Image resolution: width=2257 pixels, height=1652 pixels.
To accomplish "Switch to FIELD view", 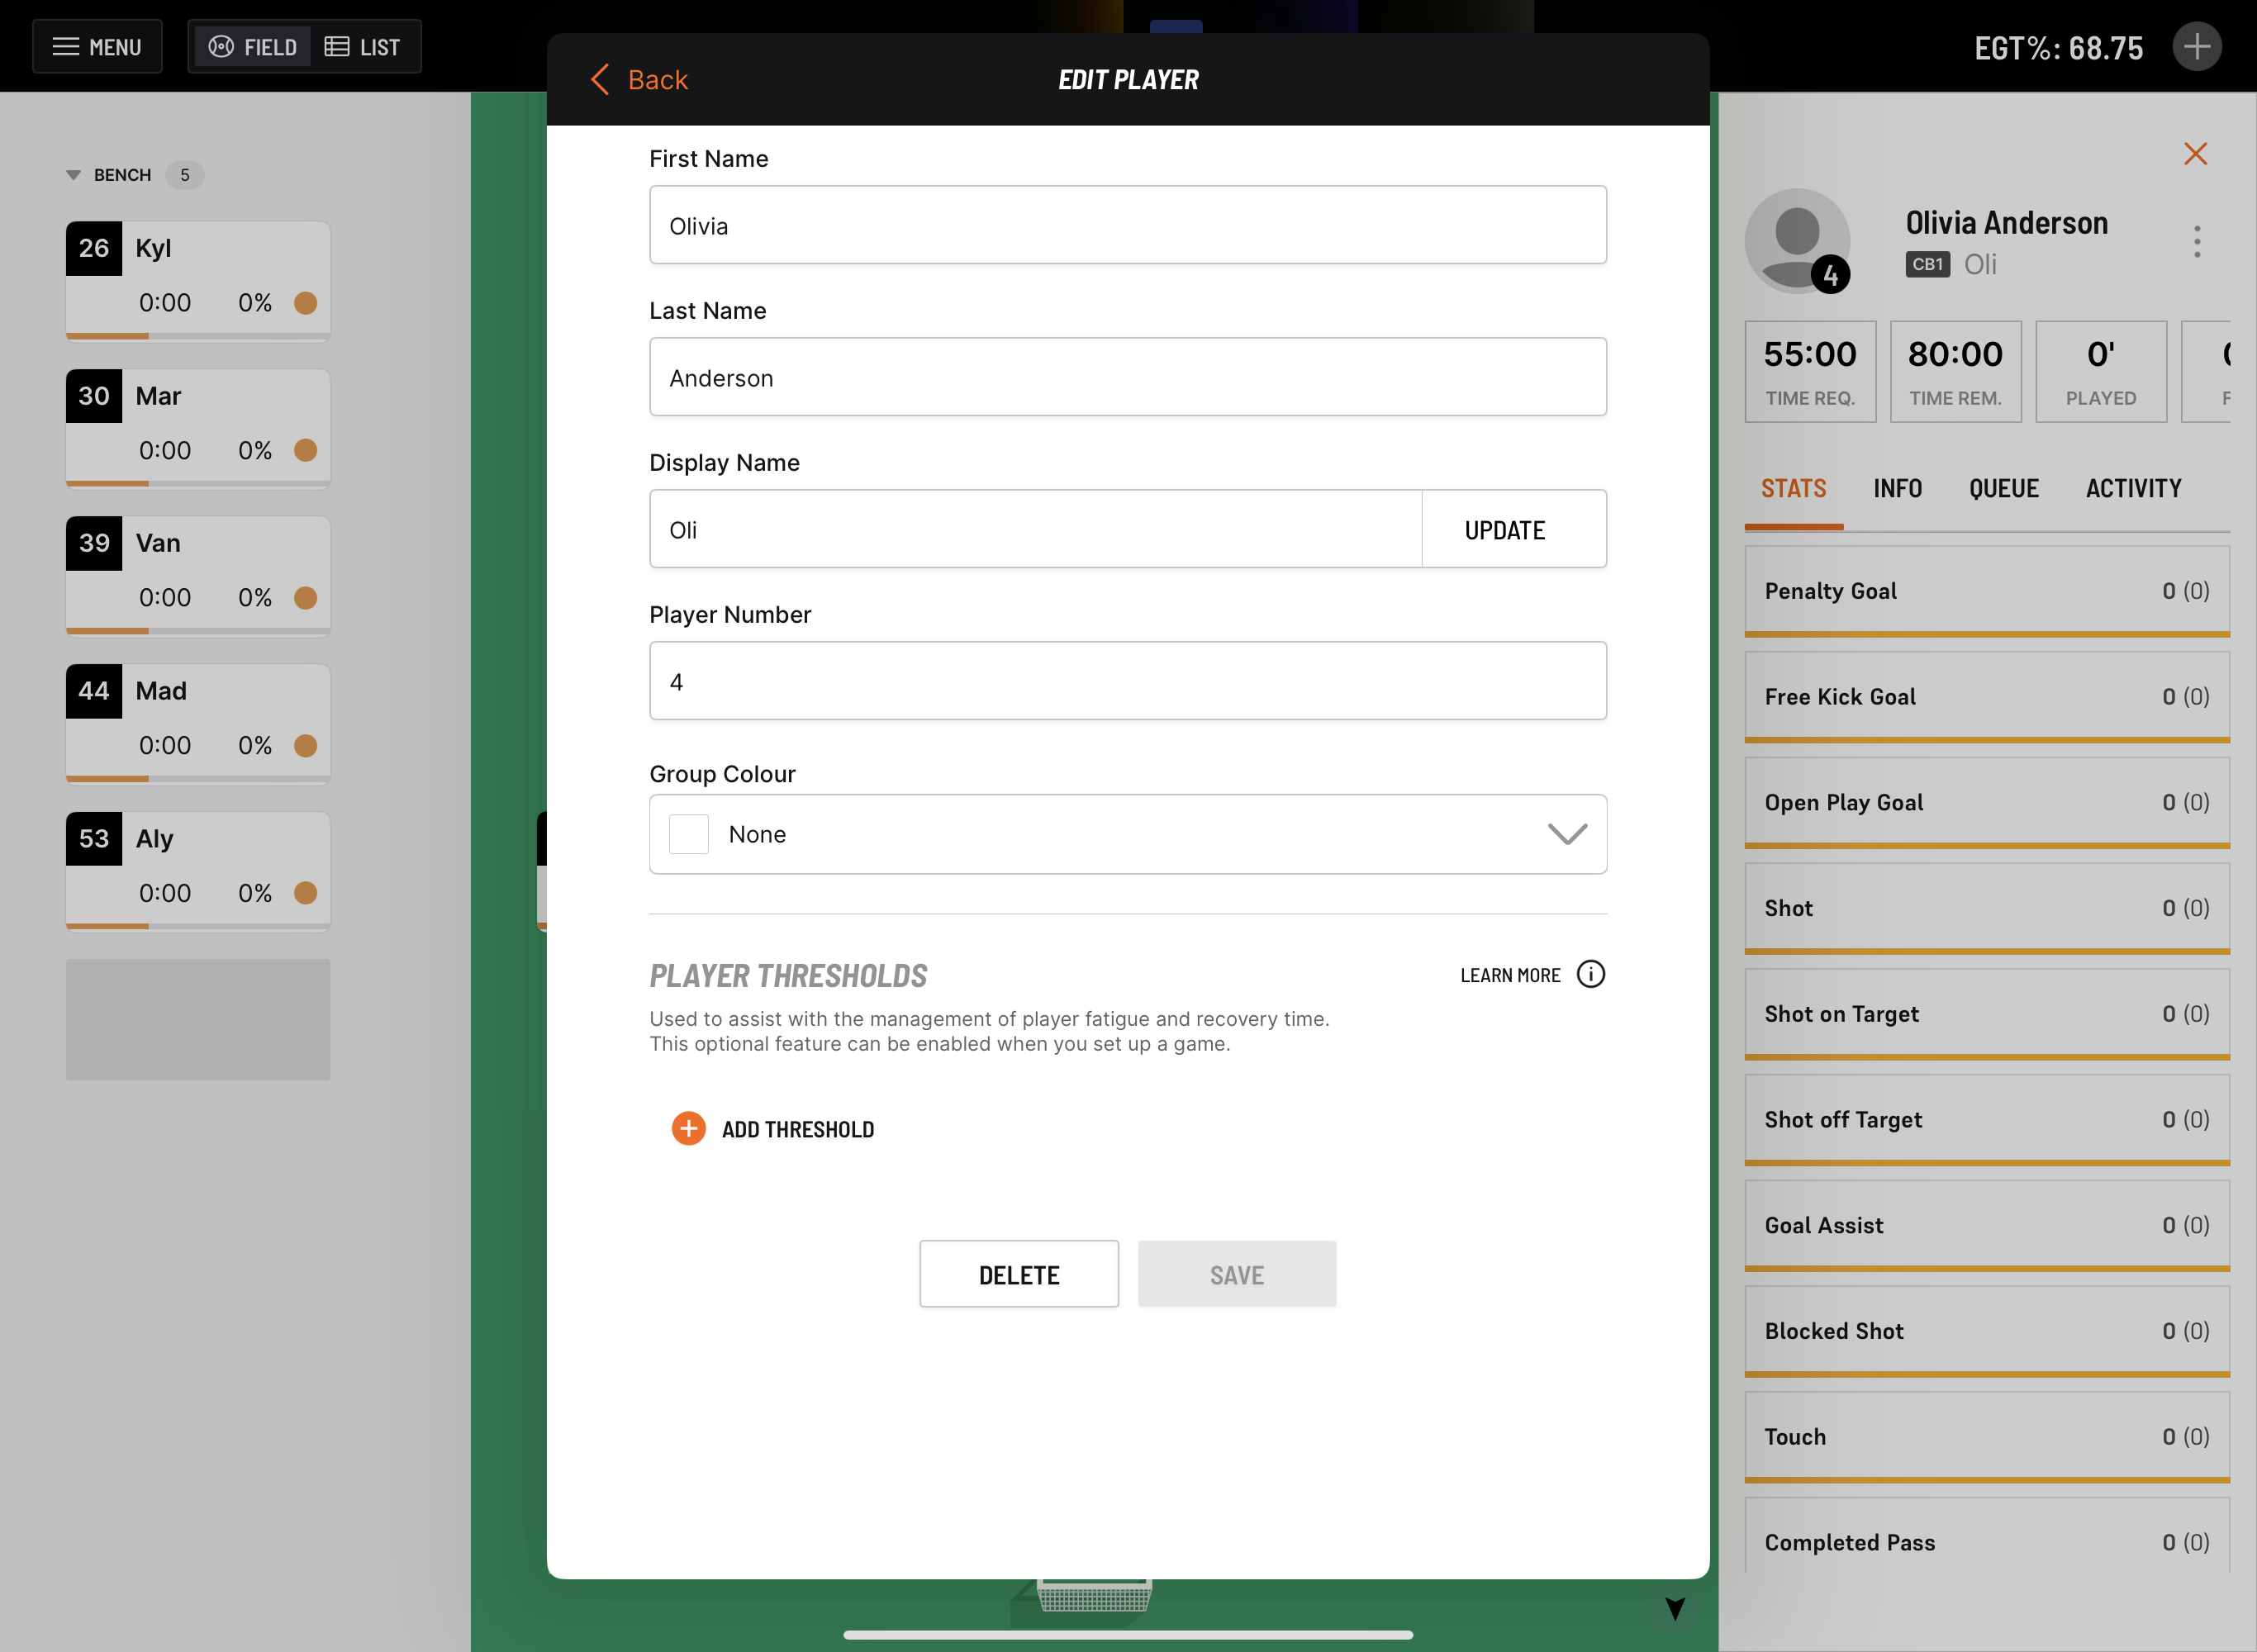I will click(253, 47).
